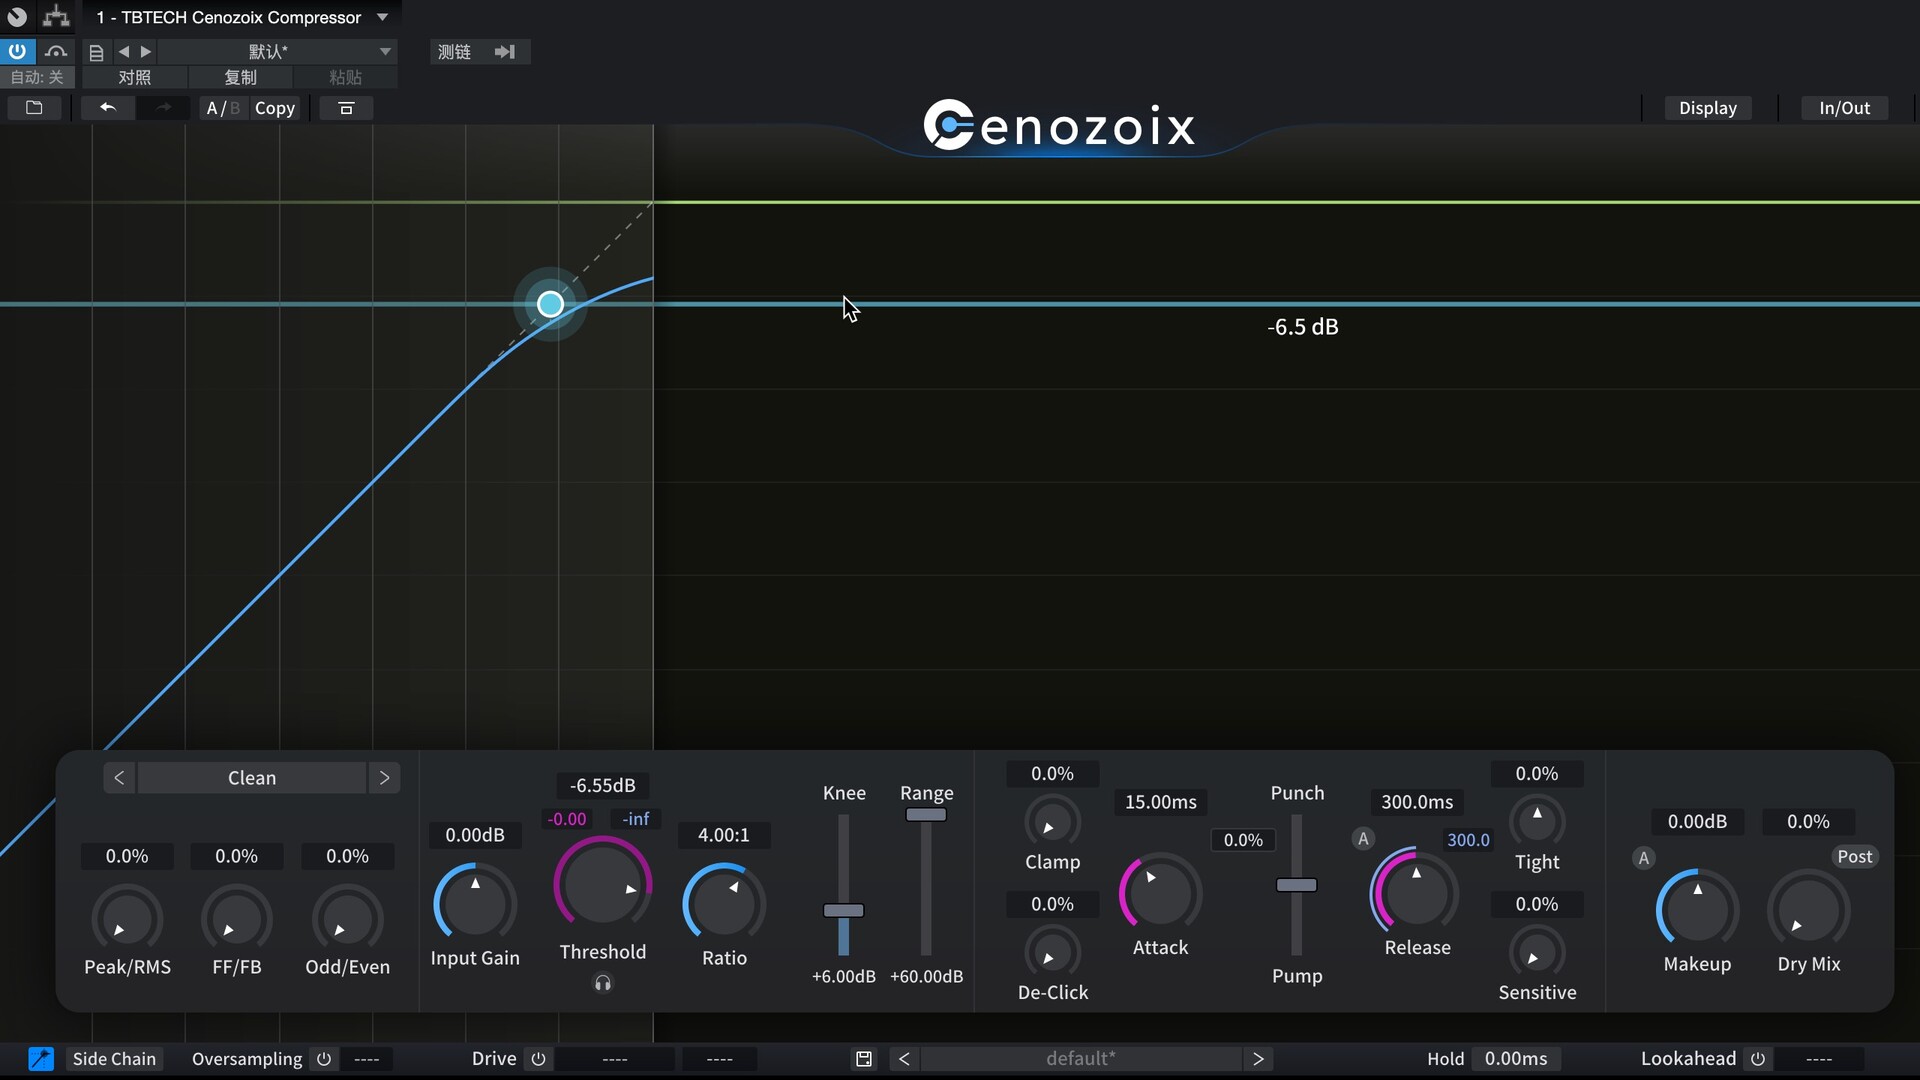Viewport: 1920px width, 1080px height.
Task: Select the 粘贴 paste tab
Action: (345, 77)
